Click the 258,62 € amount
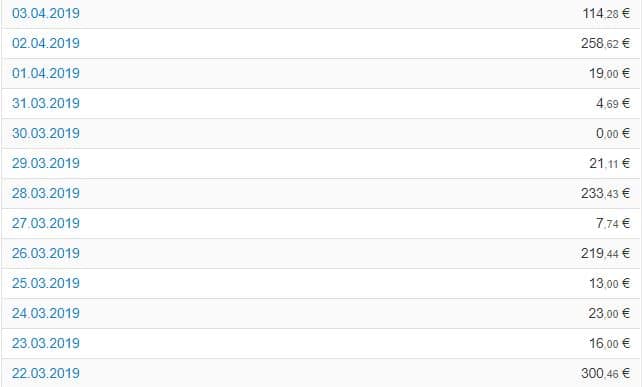 (x=606, y=43)
